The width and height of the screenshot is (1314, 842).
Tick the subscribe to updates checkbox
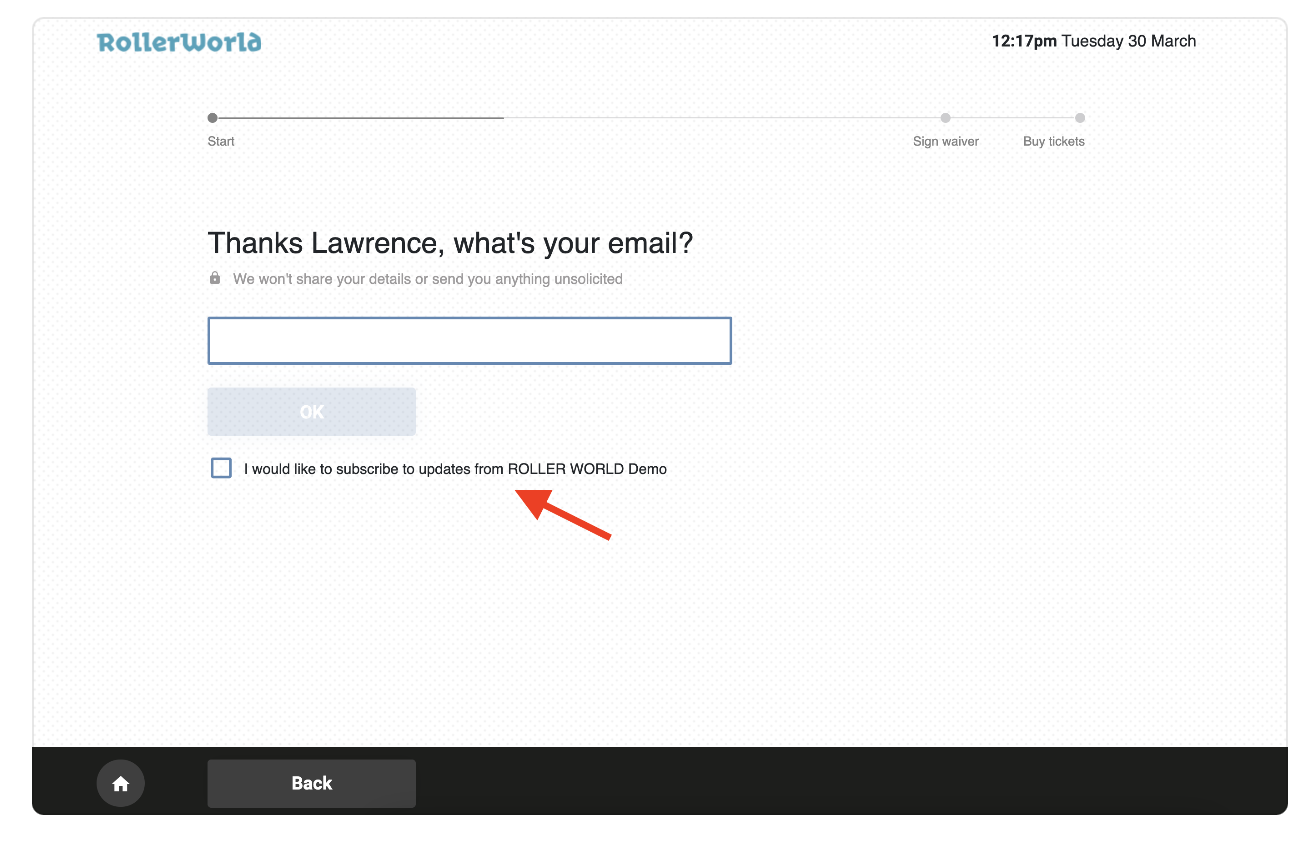(221, 468)
